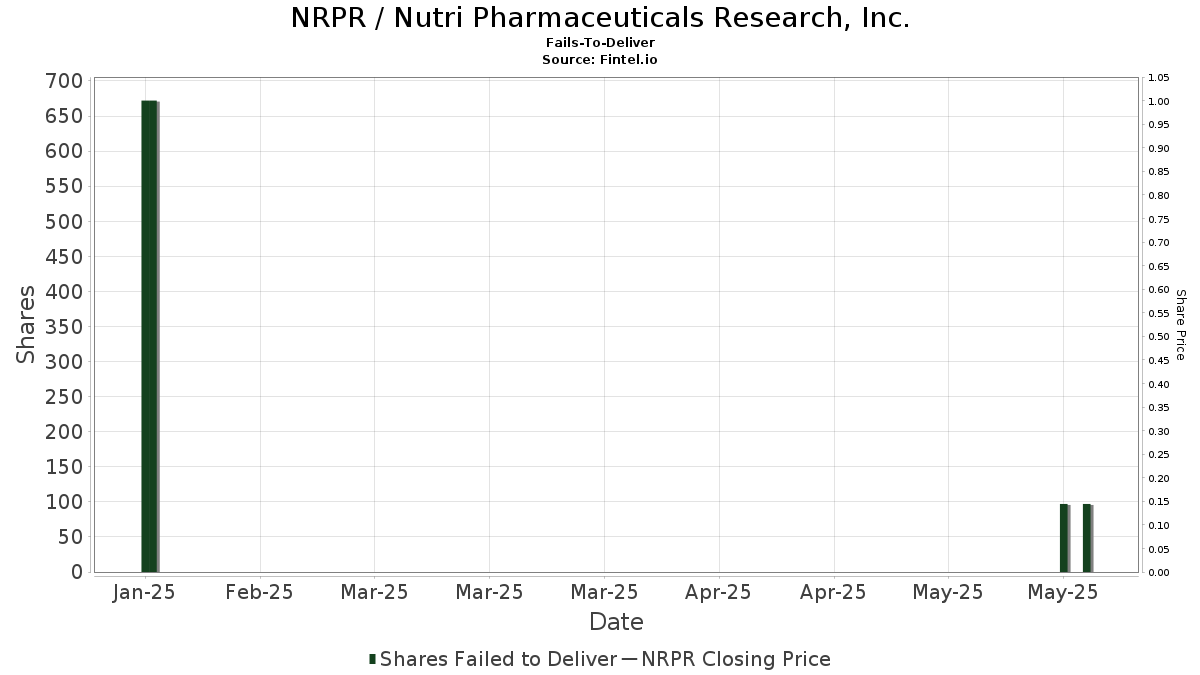Click the last May-25 date axis label
The height and width of the screenshot is (675, 1200).
(1062, 592)
